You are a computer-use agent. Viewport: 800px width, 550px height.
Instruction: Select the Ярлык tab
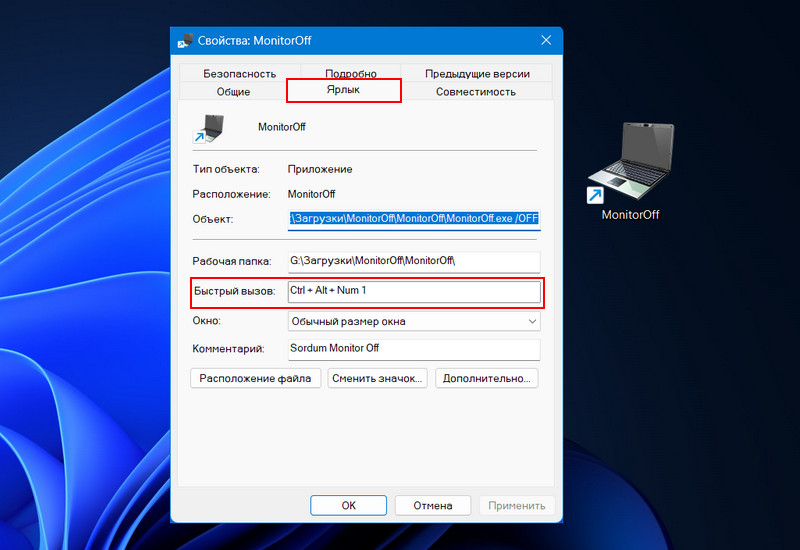(x=343, y=90)
